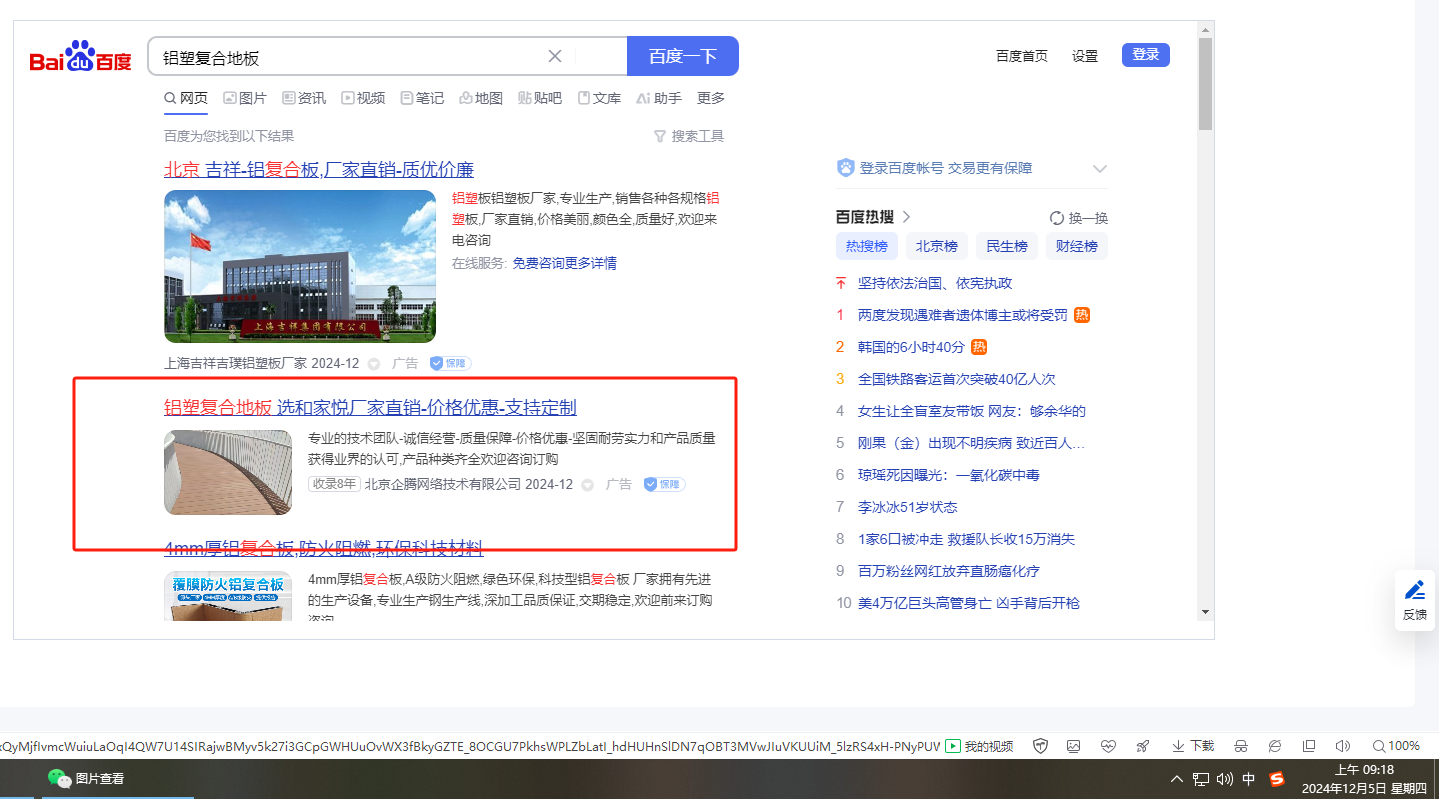Open the 铝塑复合地板 选和家悦 result link
This screenshot has height=799, width=1439.
coord(370,408)
